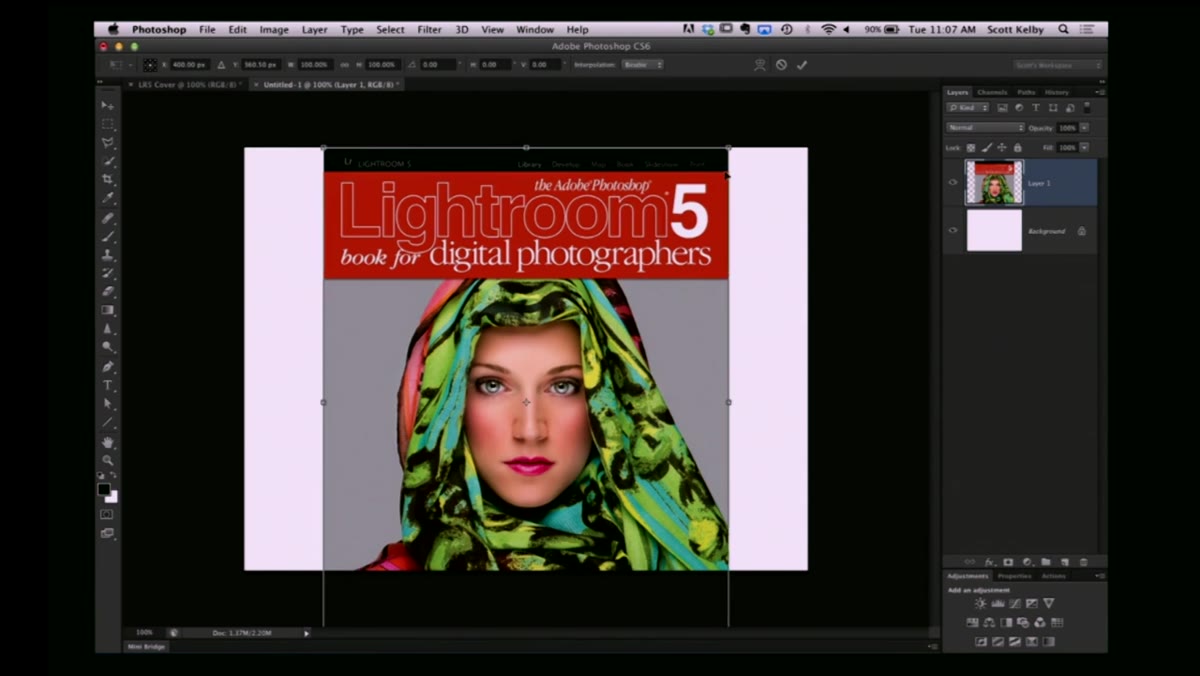Click the background color swatch
Viewport: 1200px width, 676px height.
coord(112,497)
